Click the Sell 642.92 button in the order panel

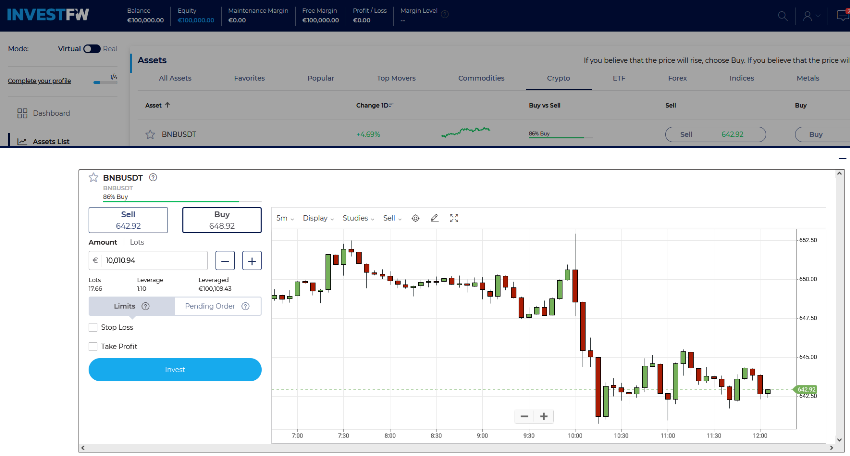(x=129, y=220)
